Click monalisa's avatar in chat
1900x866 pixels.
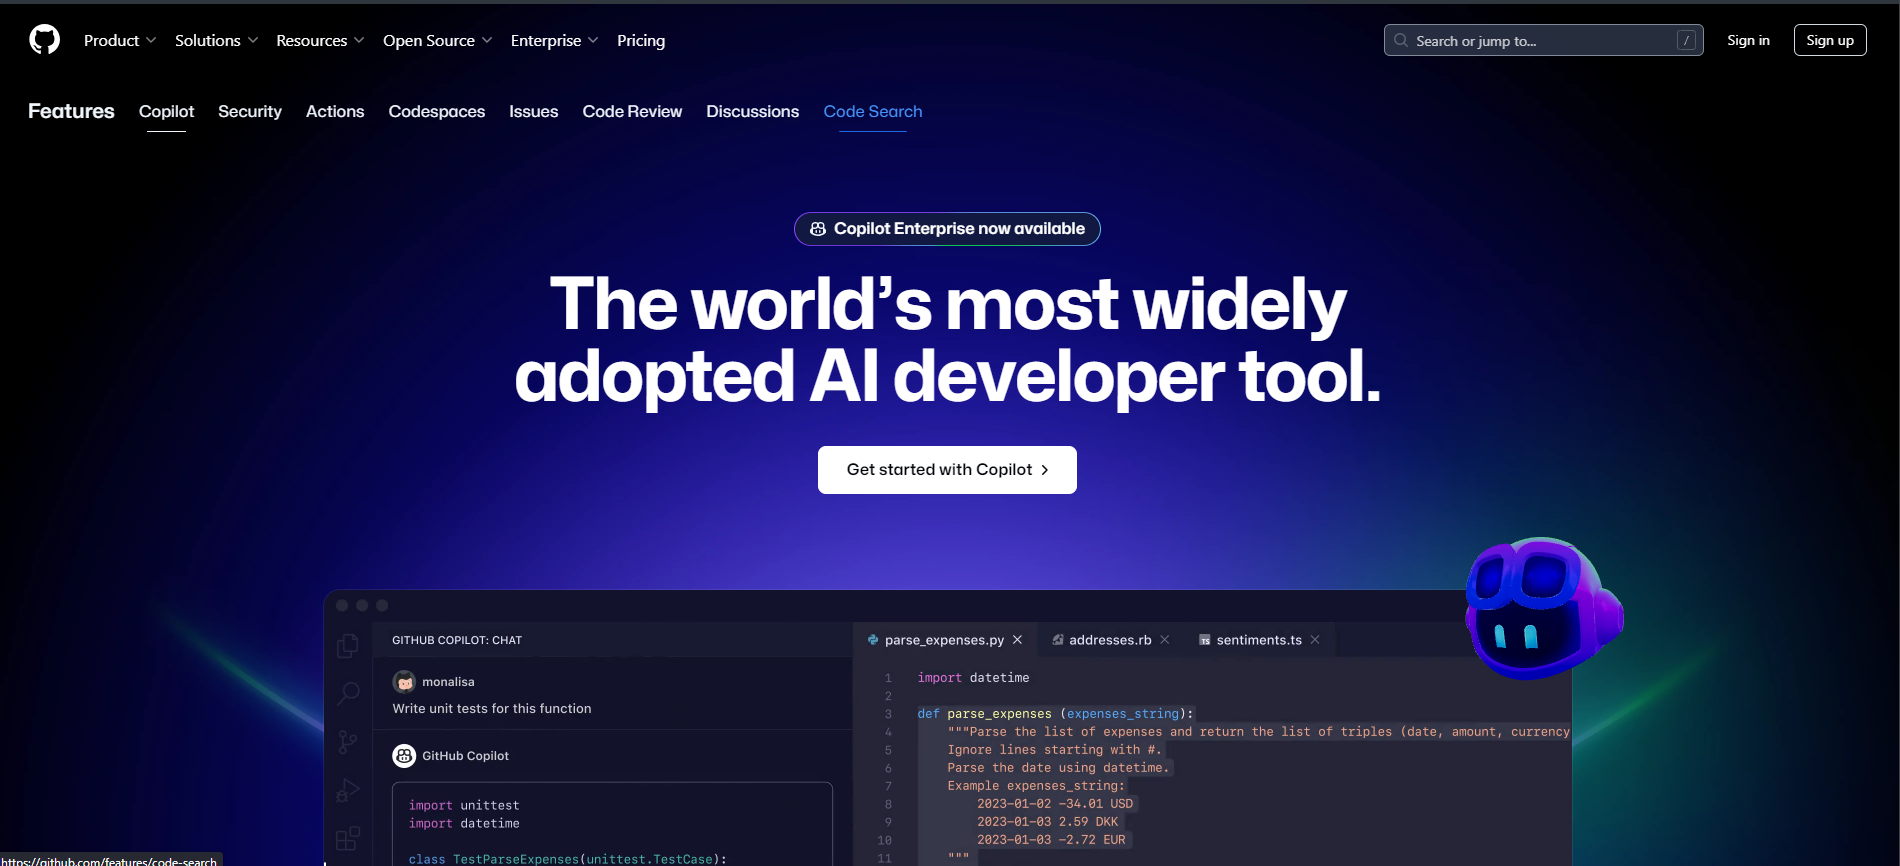click(x=404, y=682)
